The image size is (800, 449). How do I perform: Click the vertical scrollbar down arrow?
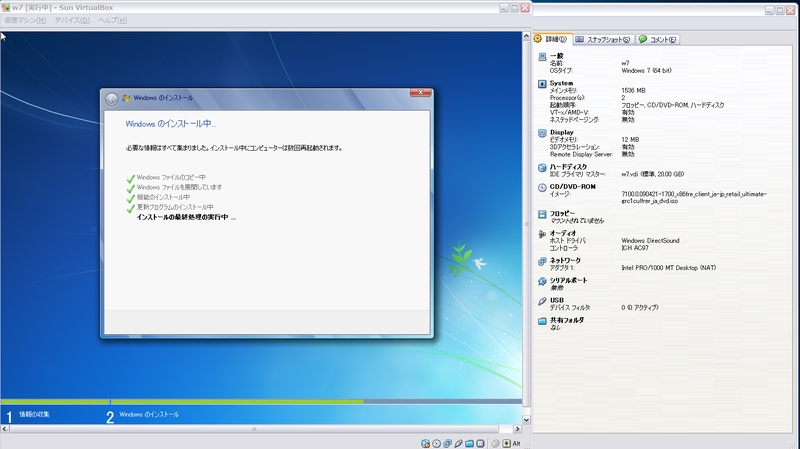coord(526,420)
